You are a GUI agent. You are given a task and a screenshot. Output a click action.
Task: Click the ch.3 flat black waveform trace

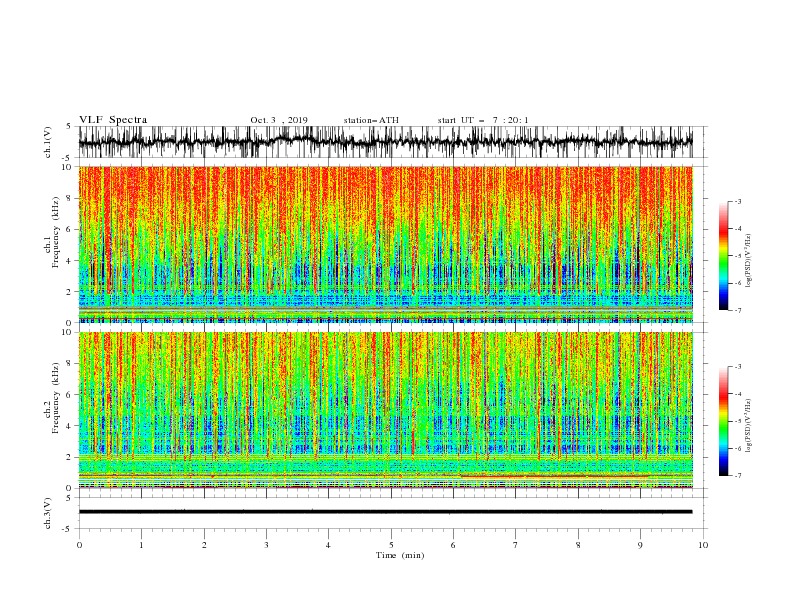pos(385,512)
